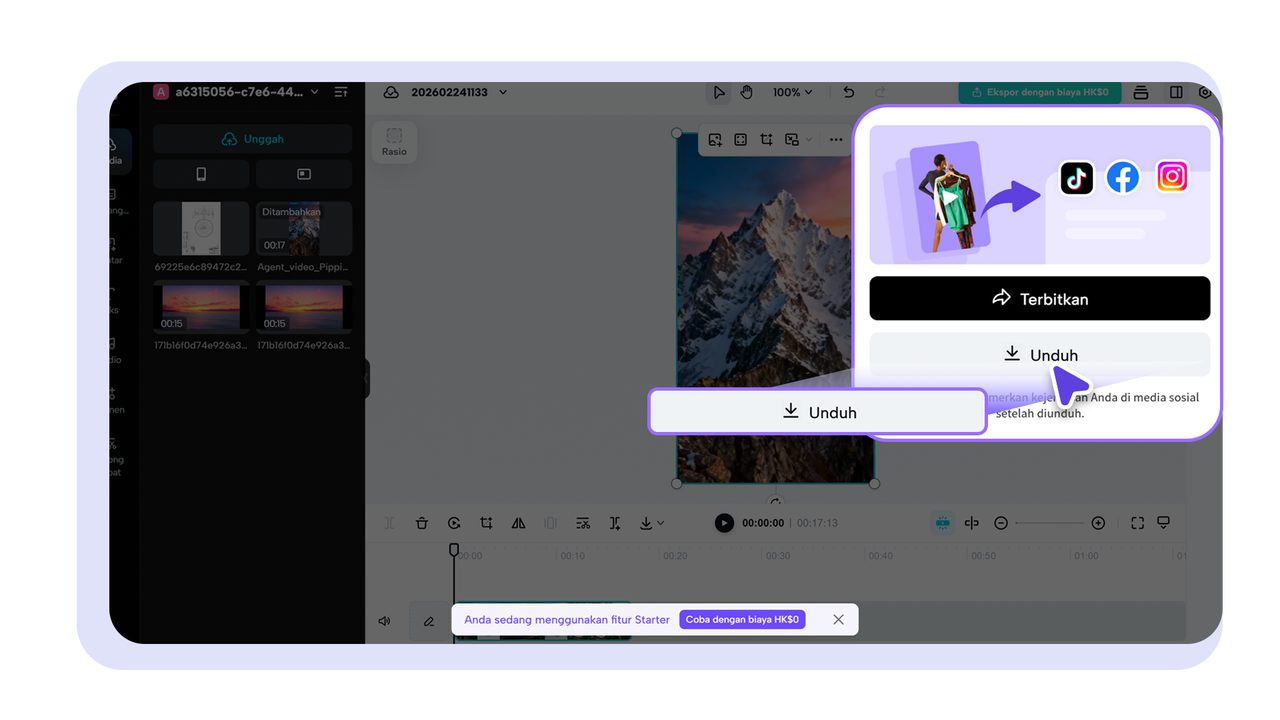1280x720 pixels.
Task: Open the media sort options icon
Action: coord(341,92)
